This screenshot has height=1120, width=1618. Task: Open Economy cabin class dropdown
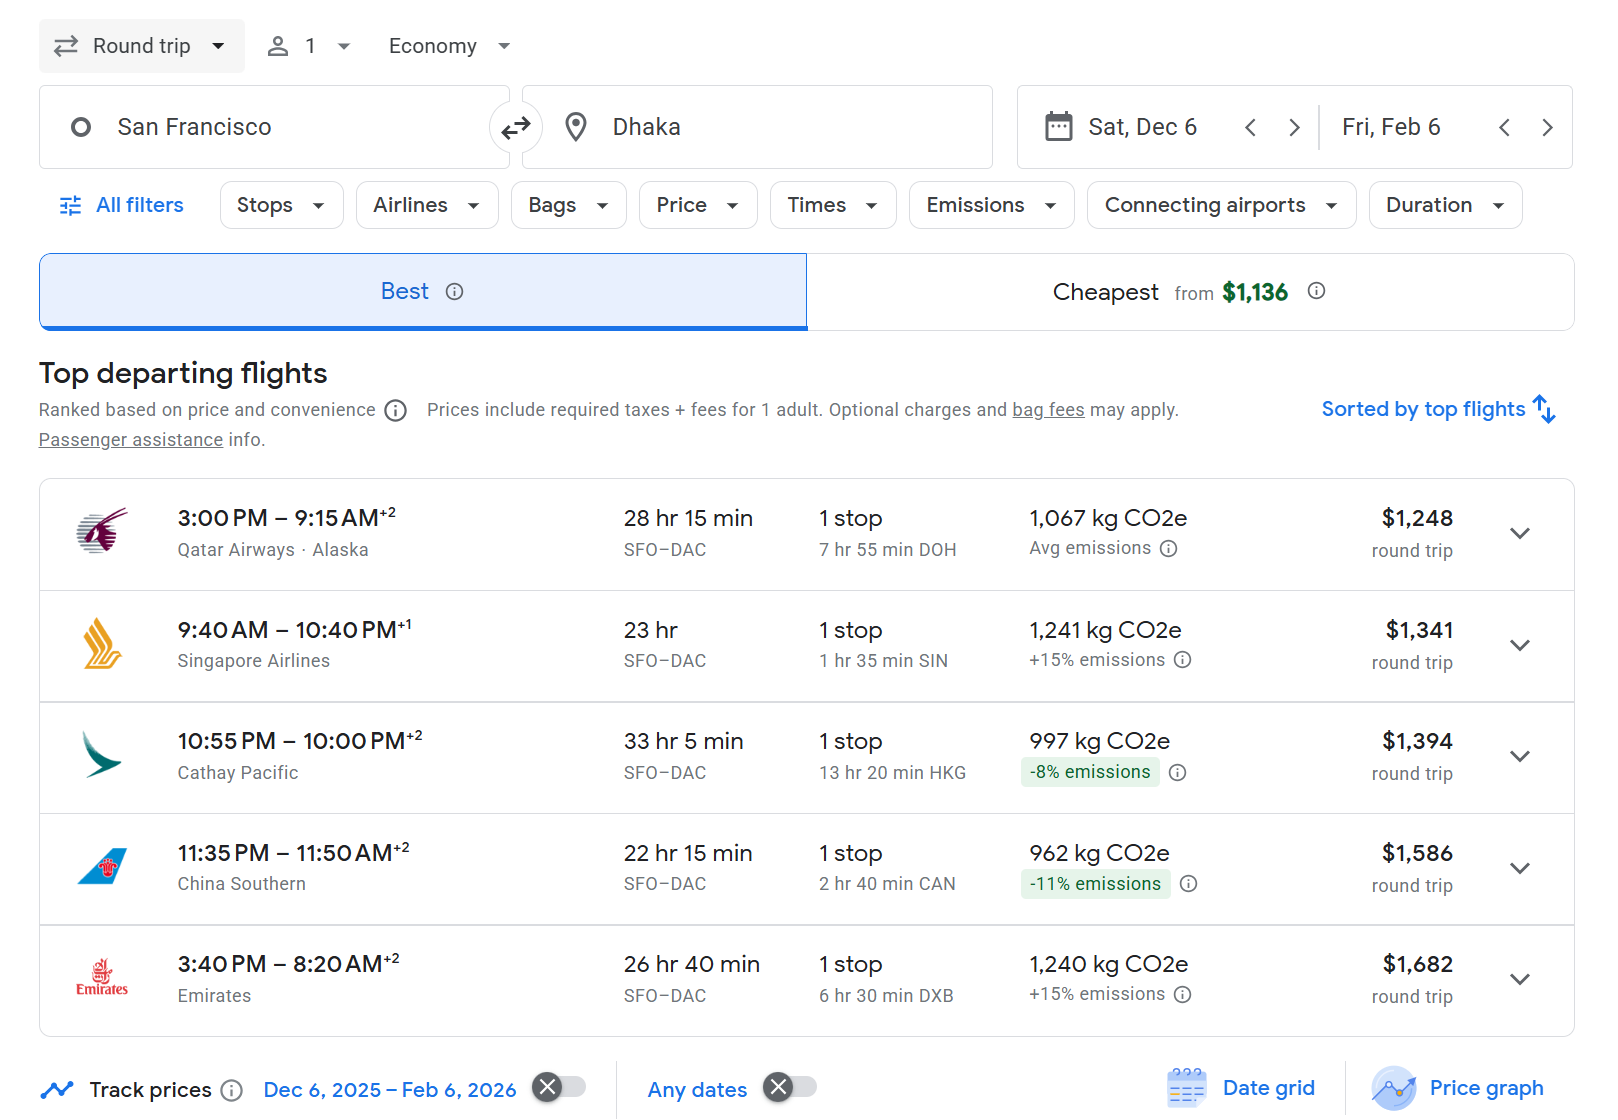pyautogui.click(x=450, y=46)
